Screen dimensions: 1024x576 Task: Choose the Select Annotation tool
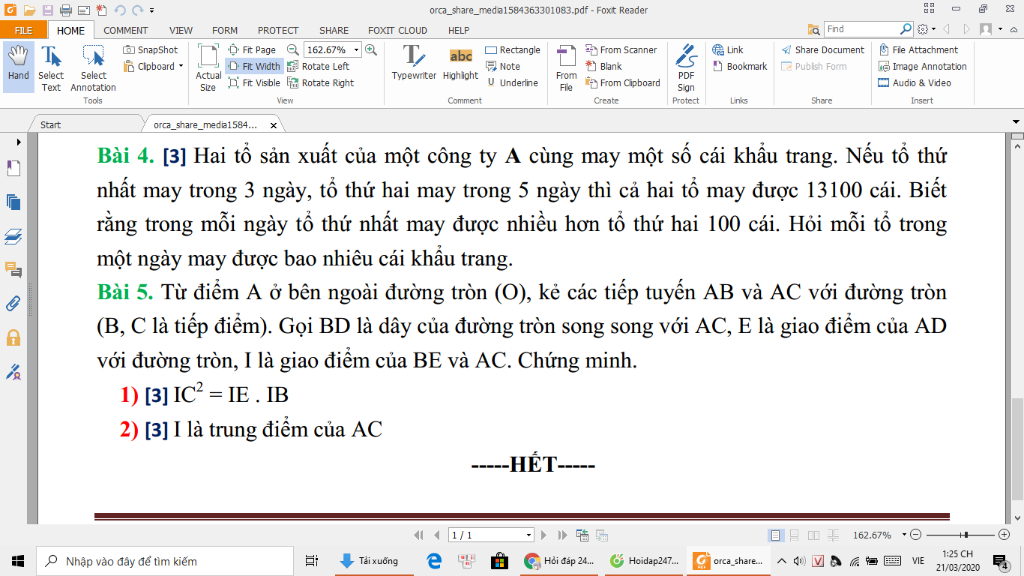(x=93, y=68)
